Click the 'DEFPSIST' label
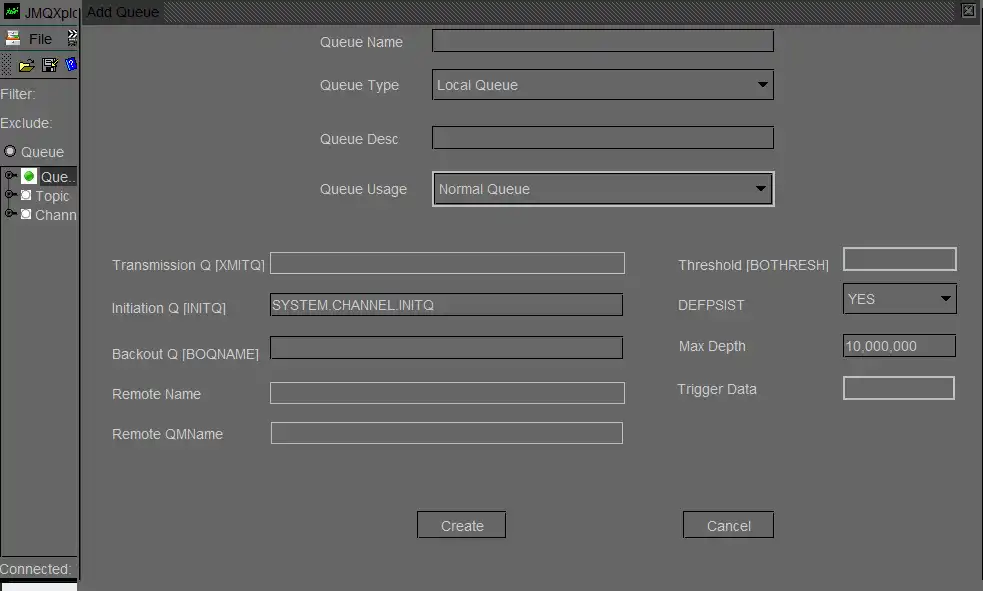The width and height of the screenshot is (983, 591). click(x=711, y=305)
